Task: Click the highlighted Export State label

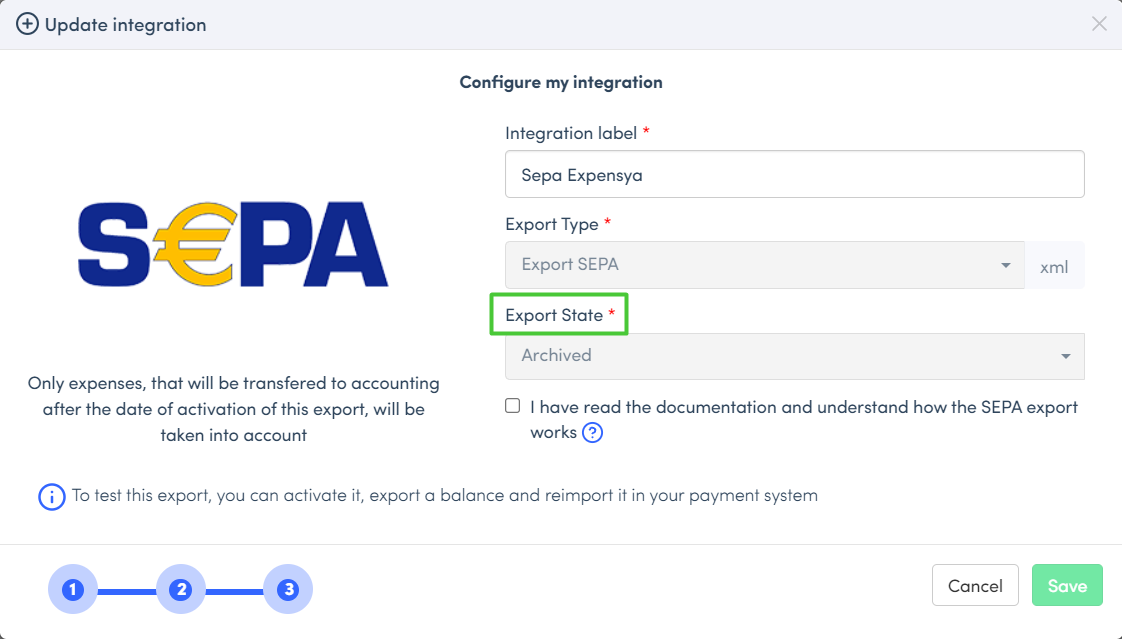Action: (559, 315)
